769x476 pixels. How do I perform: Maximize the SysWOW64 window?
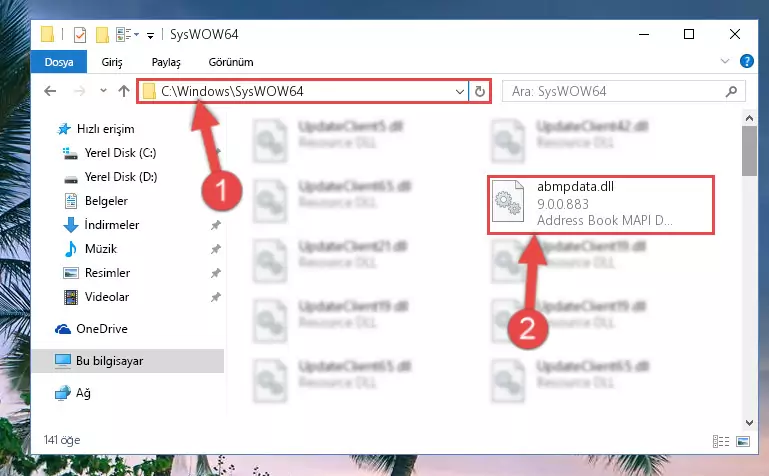tap(689, 34)
